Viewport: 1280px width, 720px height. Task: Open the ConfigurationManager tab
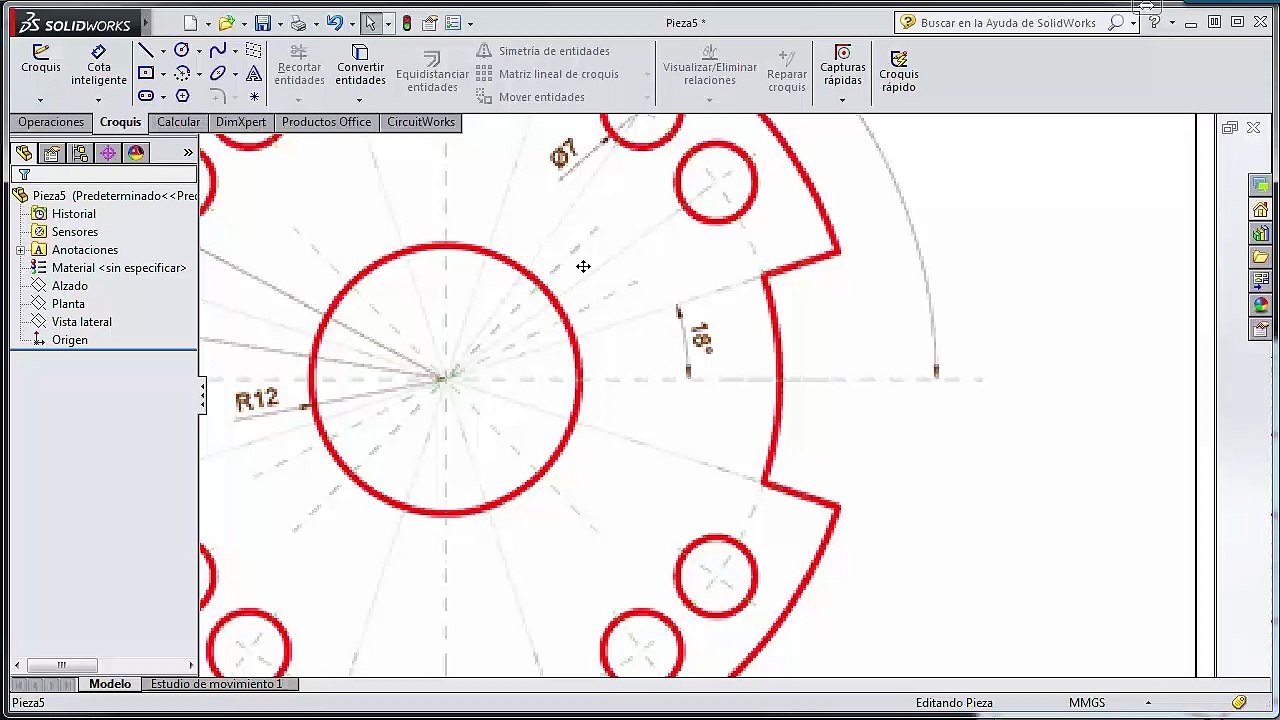pos(80,153)
